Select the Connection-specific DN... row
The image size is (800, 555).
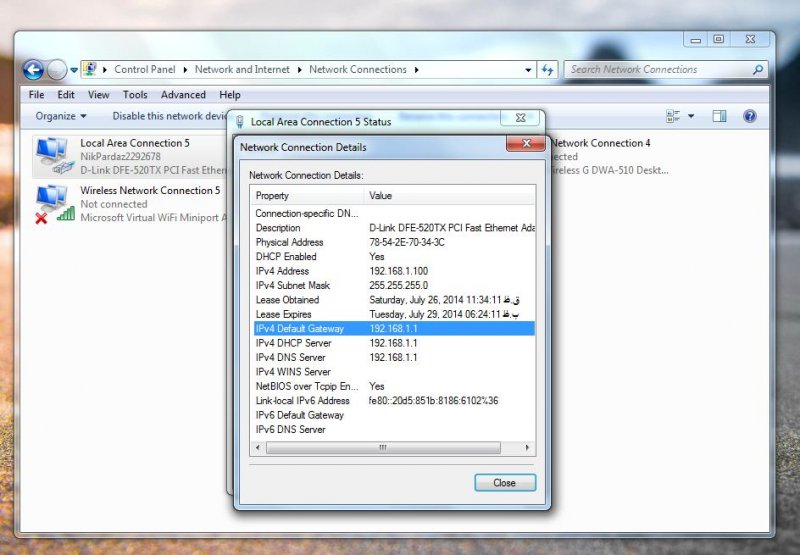coord(394,213)
